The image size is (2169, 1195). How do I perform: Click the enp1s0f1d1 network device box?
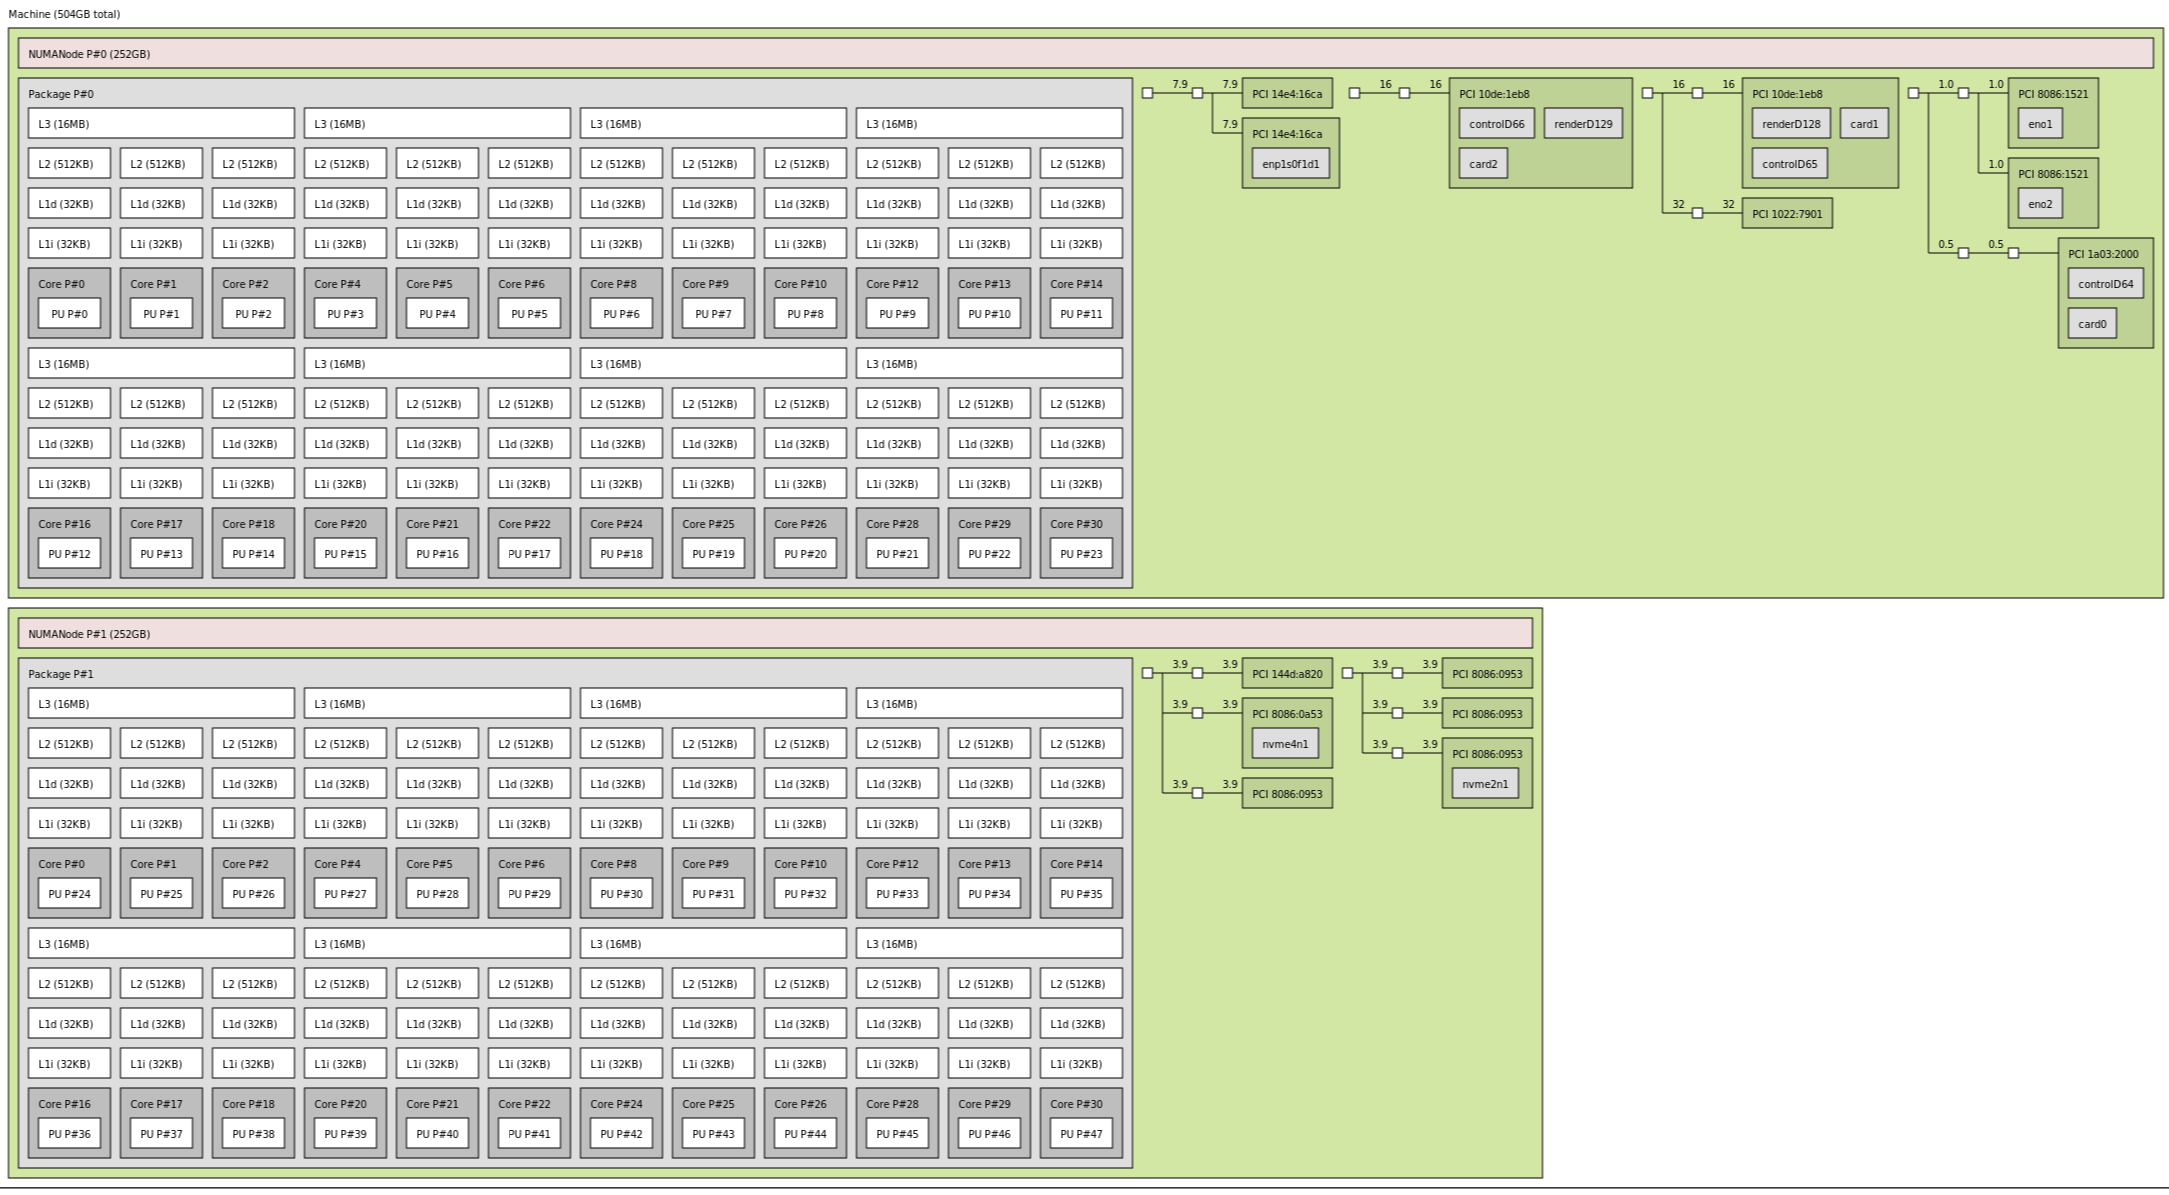pos(1290,164)
